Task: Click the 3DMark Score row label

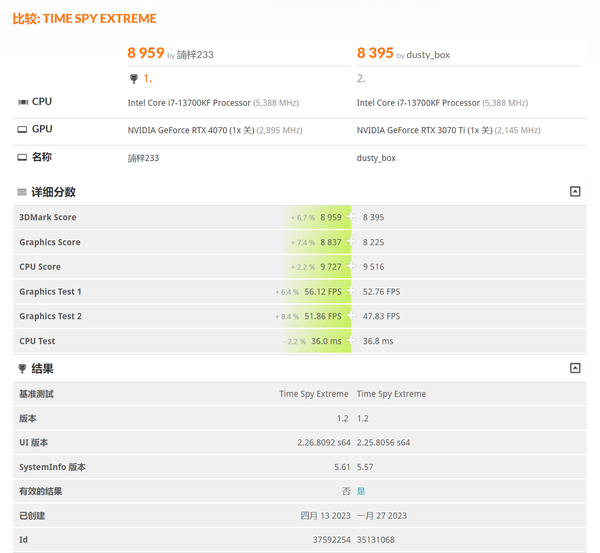Action: (x=48, y=217)
